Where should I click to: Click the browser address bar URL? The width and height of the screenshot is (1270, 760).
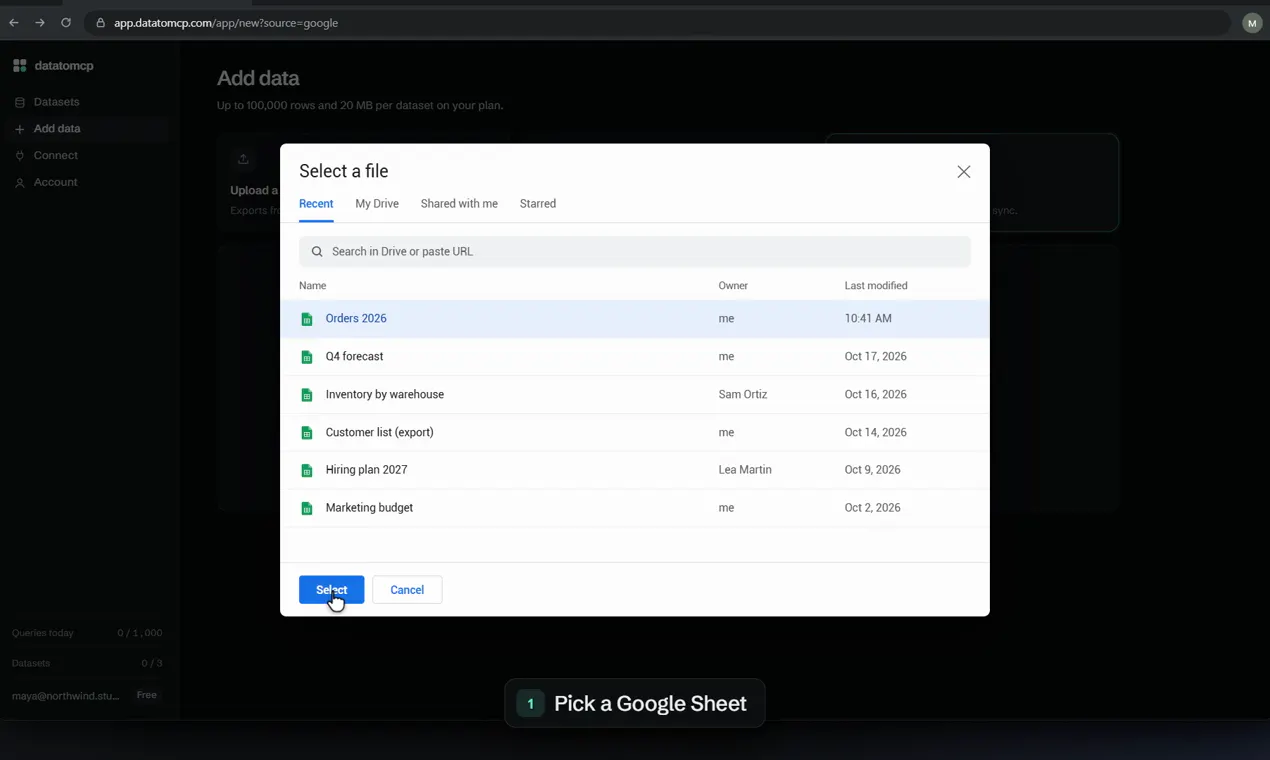coord(226,23)
